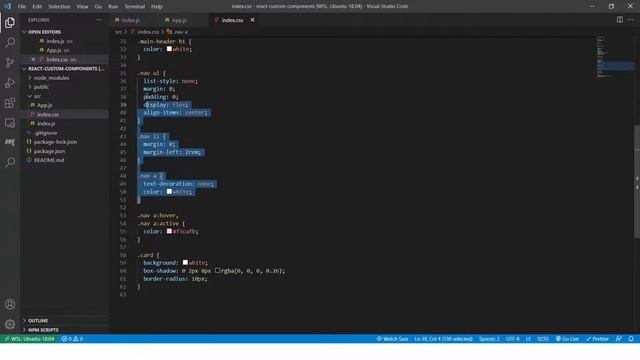Screen dimensions: 640x360
Task: Open errors and warnings problems indicator
Action: coord(72,339)
